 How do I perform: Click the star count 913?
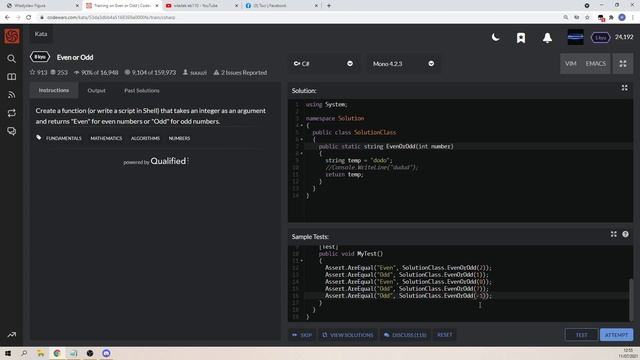(x=38, y=73)
